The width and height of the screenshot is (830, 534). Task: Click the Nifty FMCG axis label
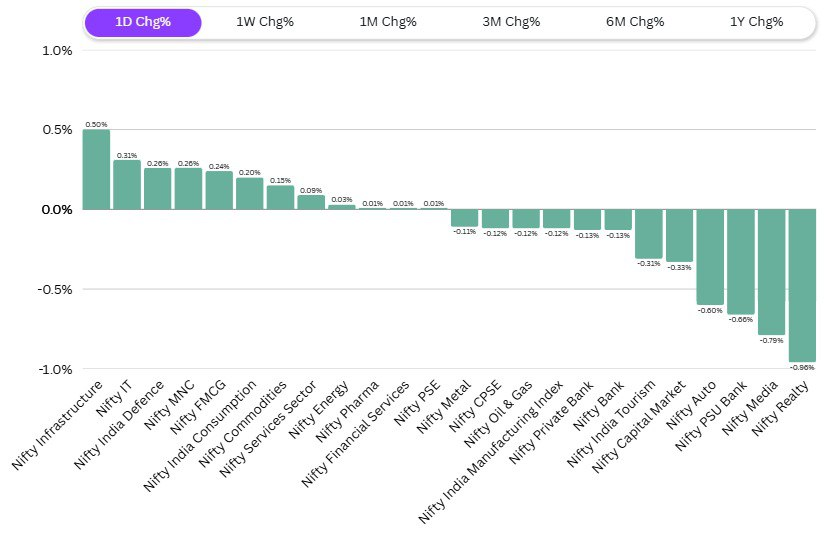(x=198, y=406)
